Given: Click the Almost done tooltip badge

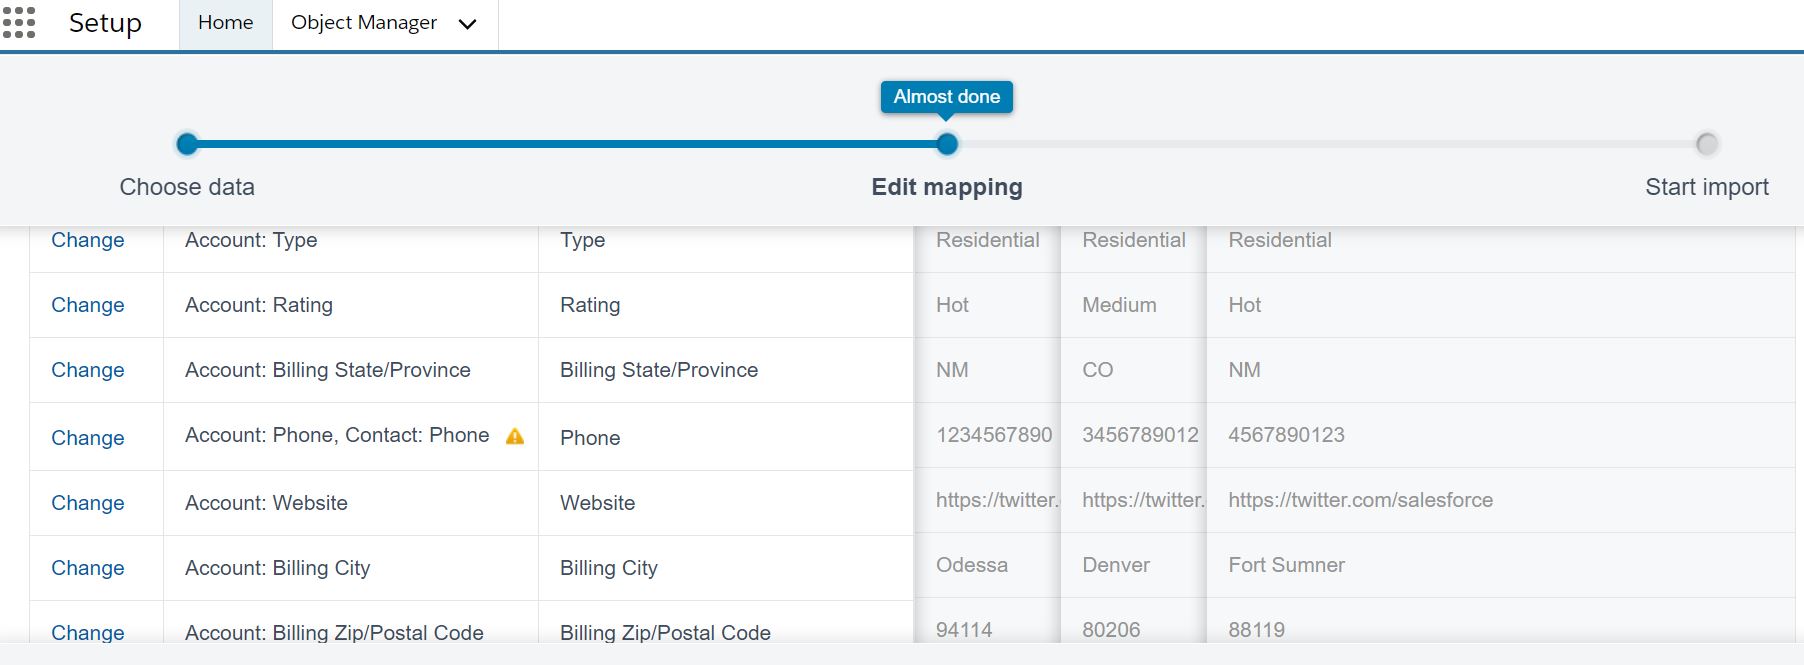Looking at the screenshot, I should click(946, 97).
